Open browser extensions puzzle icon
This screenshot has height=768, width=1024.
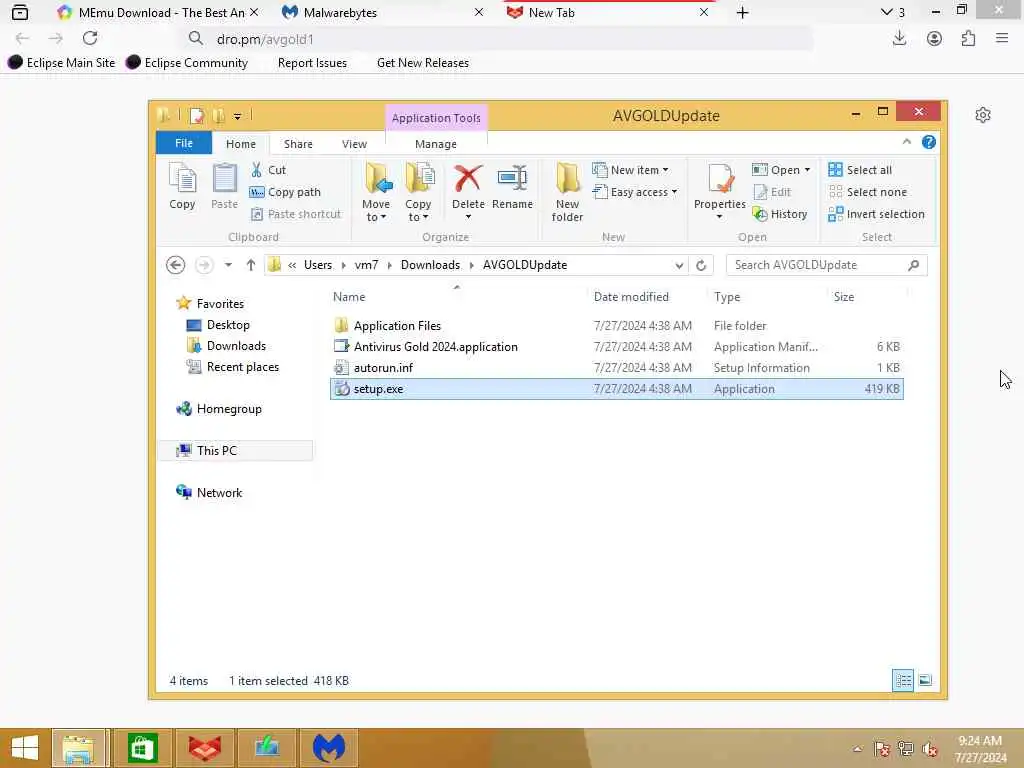968,39
